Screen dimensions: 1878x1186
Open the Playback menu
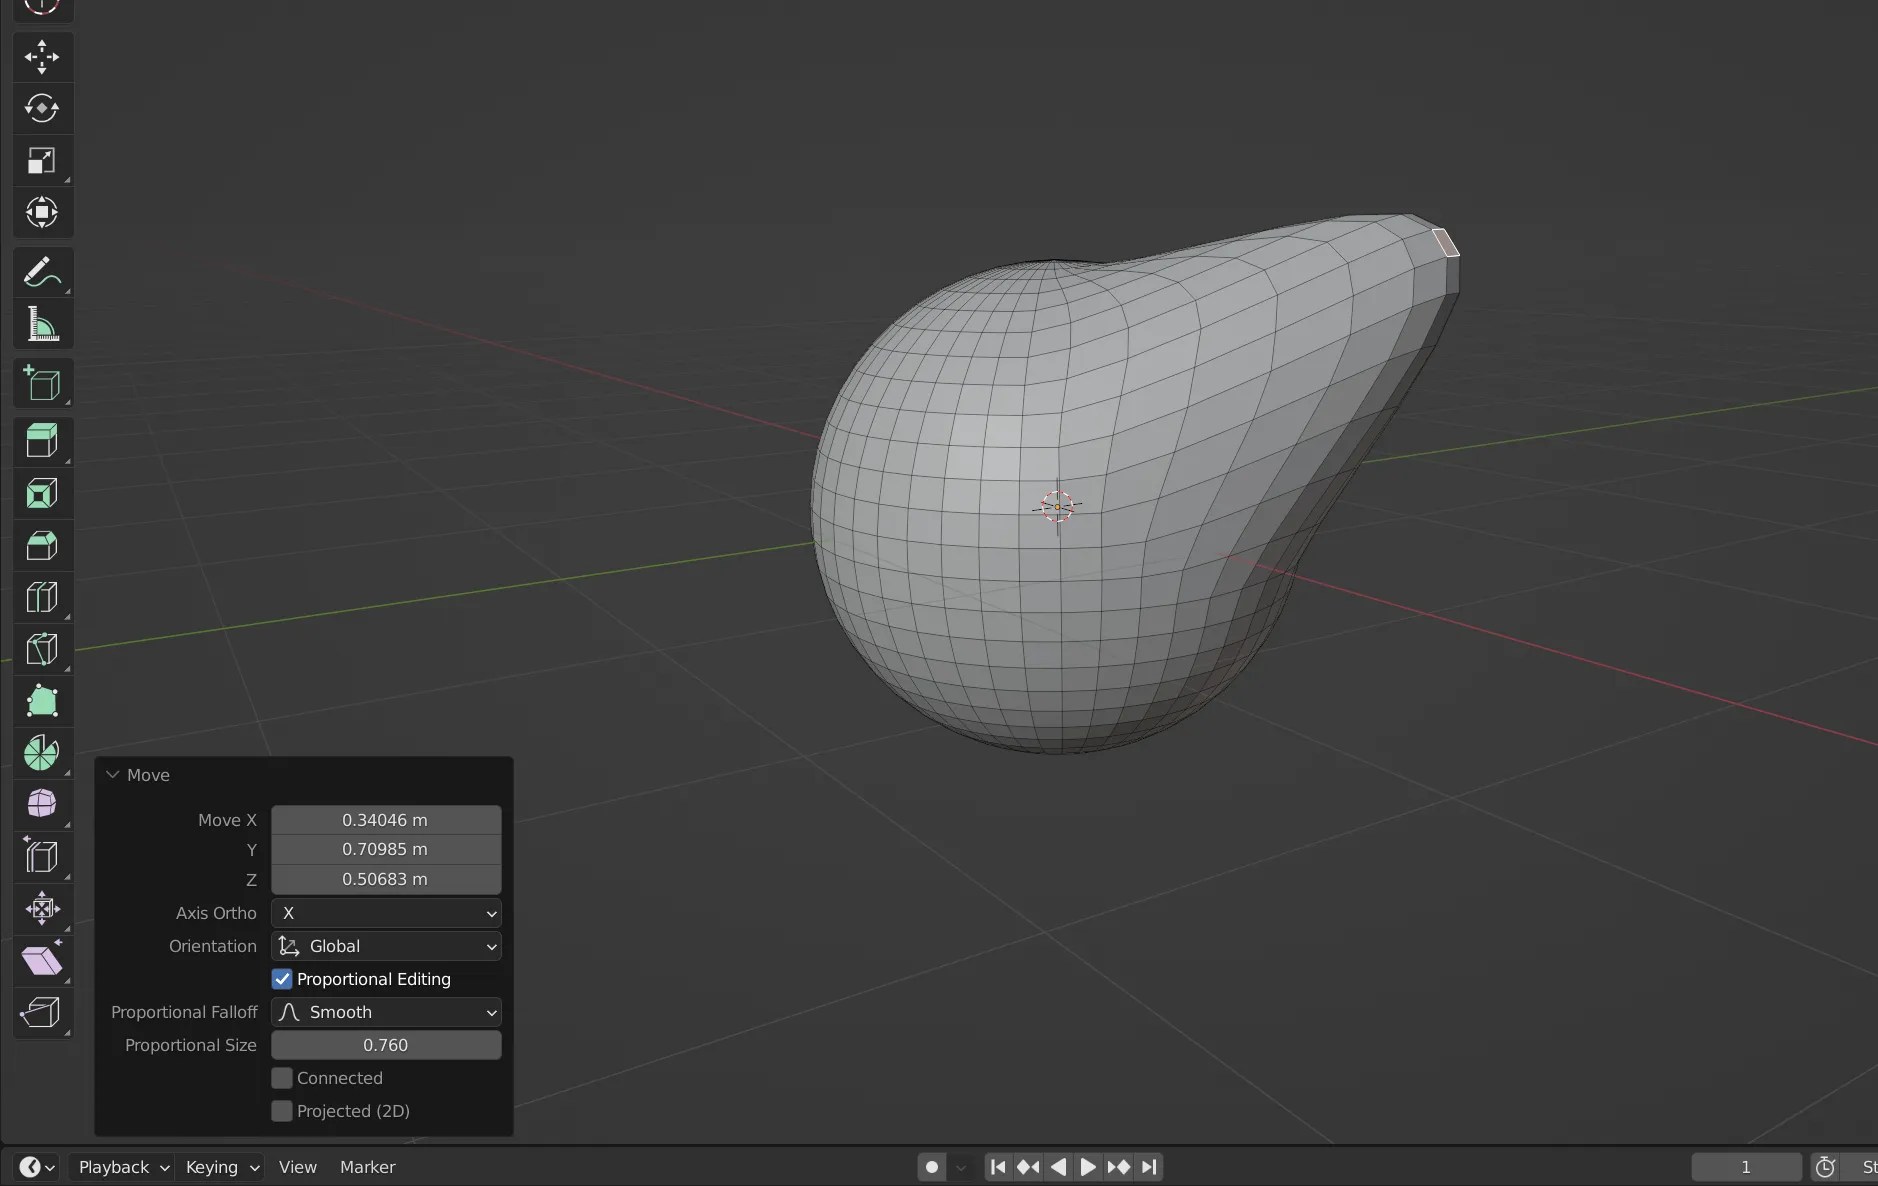click(x=115, y=1167)
